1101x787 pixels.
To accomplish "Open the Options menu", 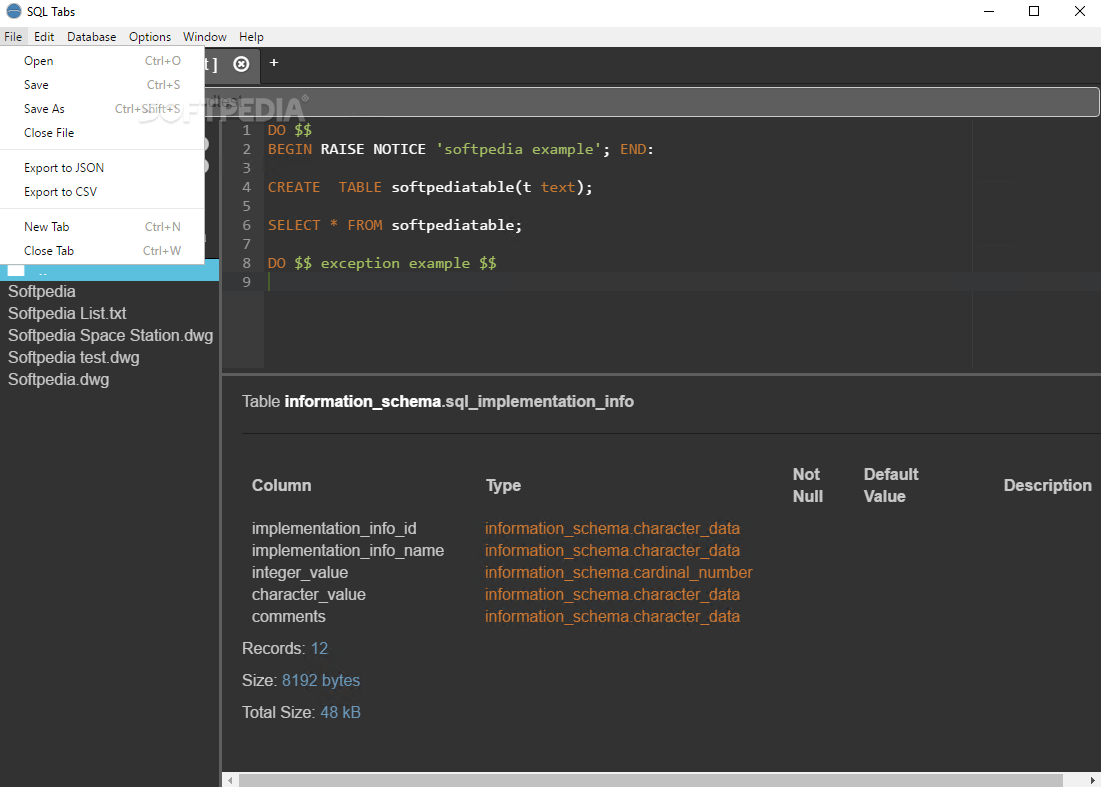I will tap(150, 37).
